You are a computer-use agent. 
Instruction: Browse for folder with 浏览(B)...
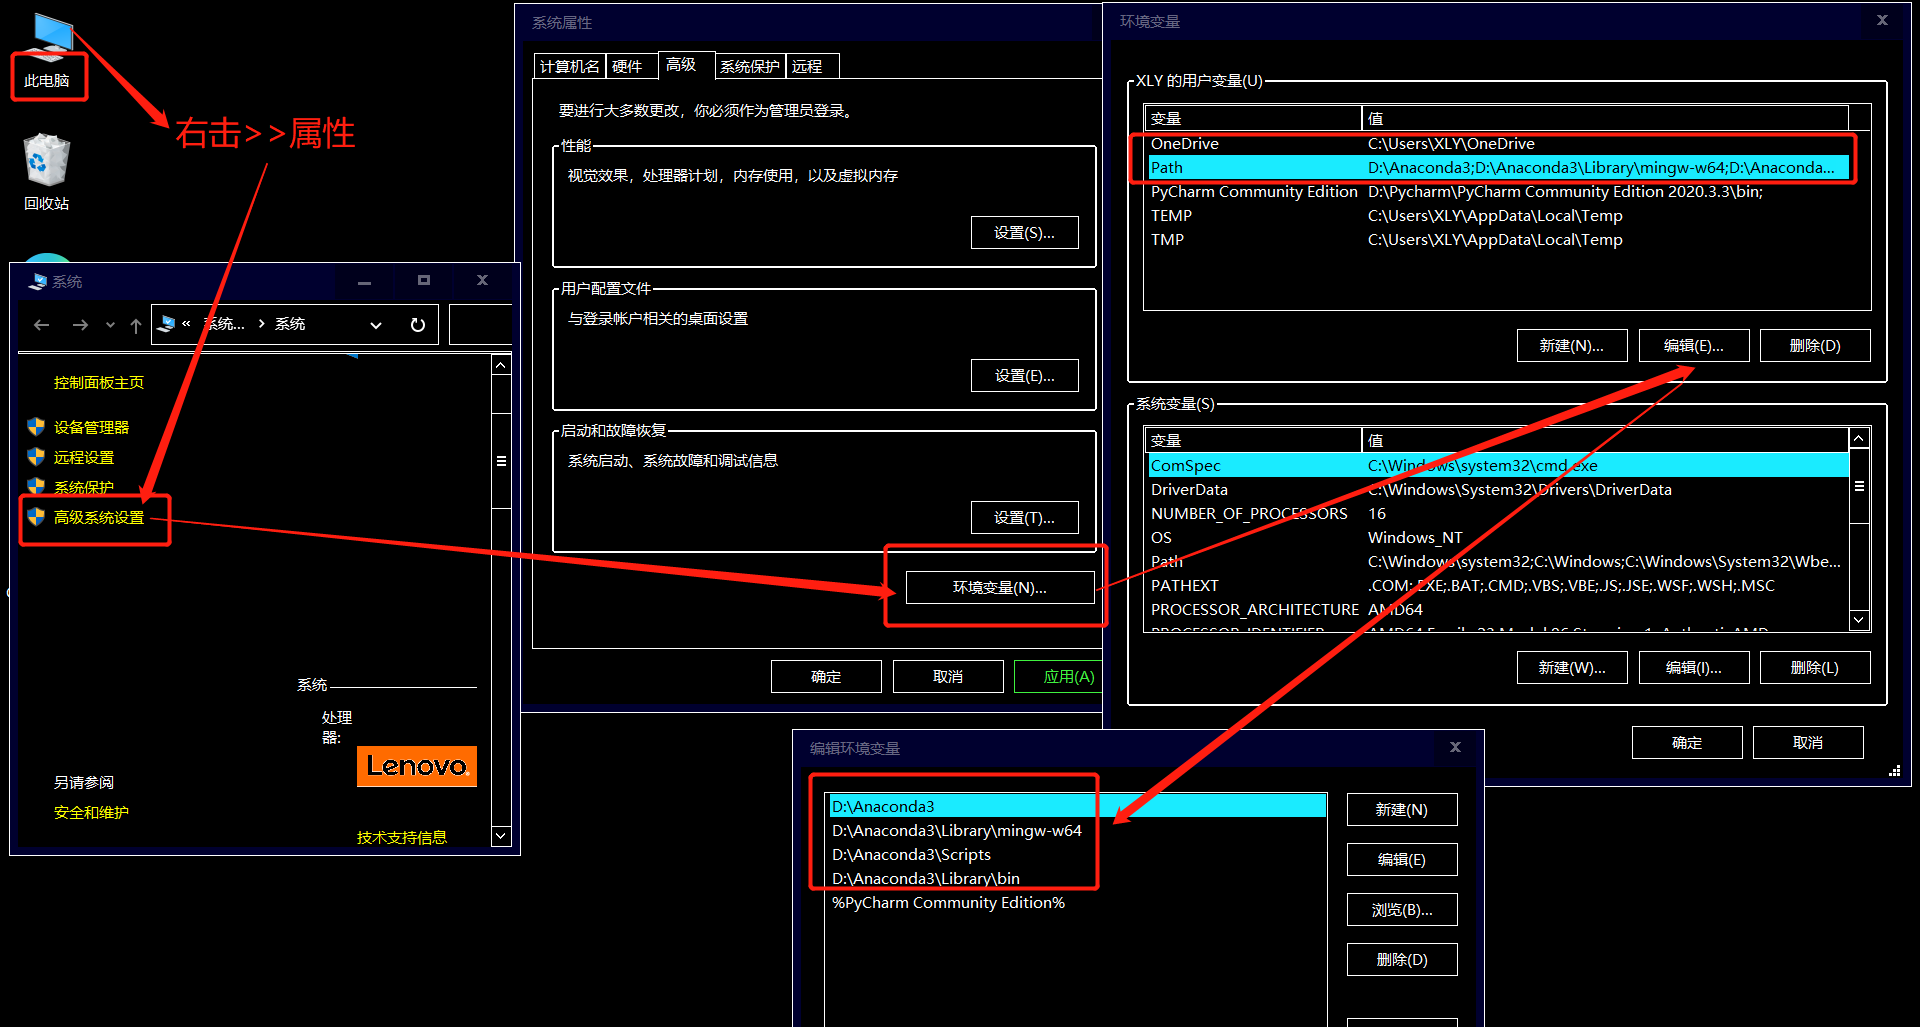click(x=1402, y=910)
